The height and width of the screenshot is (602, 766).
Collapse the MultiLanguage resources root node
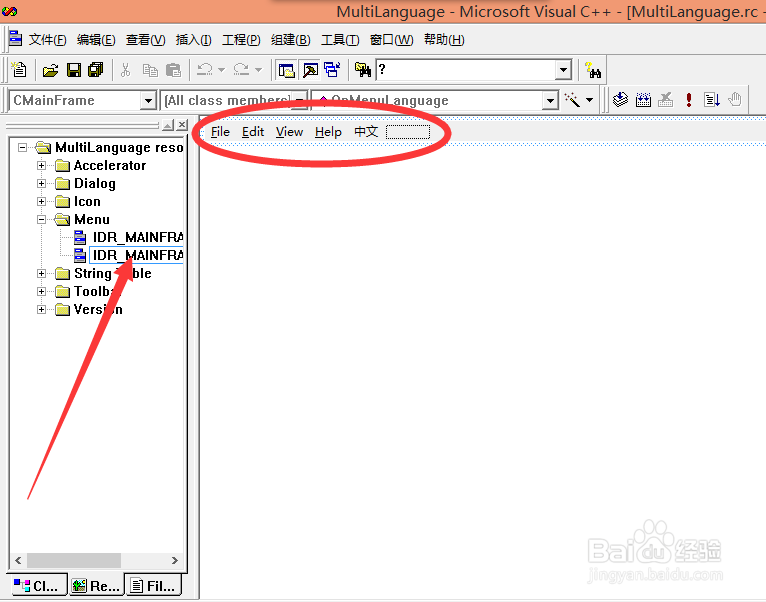22,147
